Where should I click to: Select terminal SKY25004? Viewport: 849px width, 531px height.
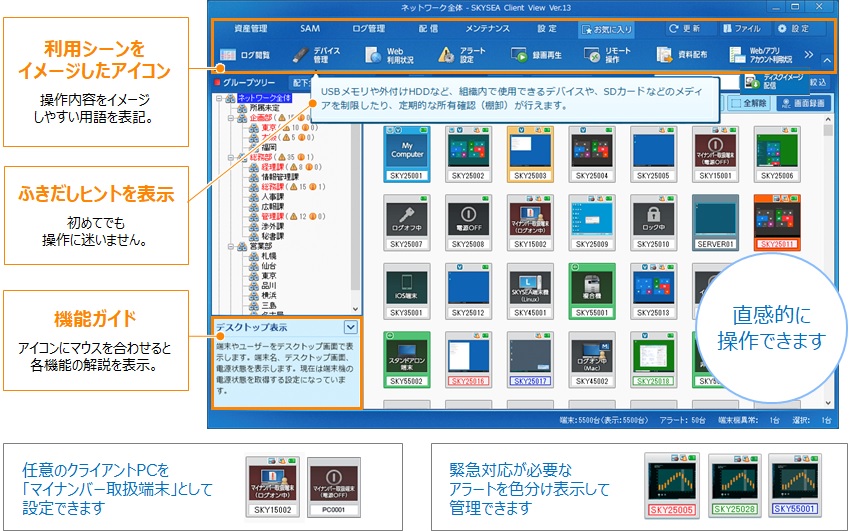(x=592, y=154)
